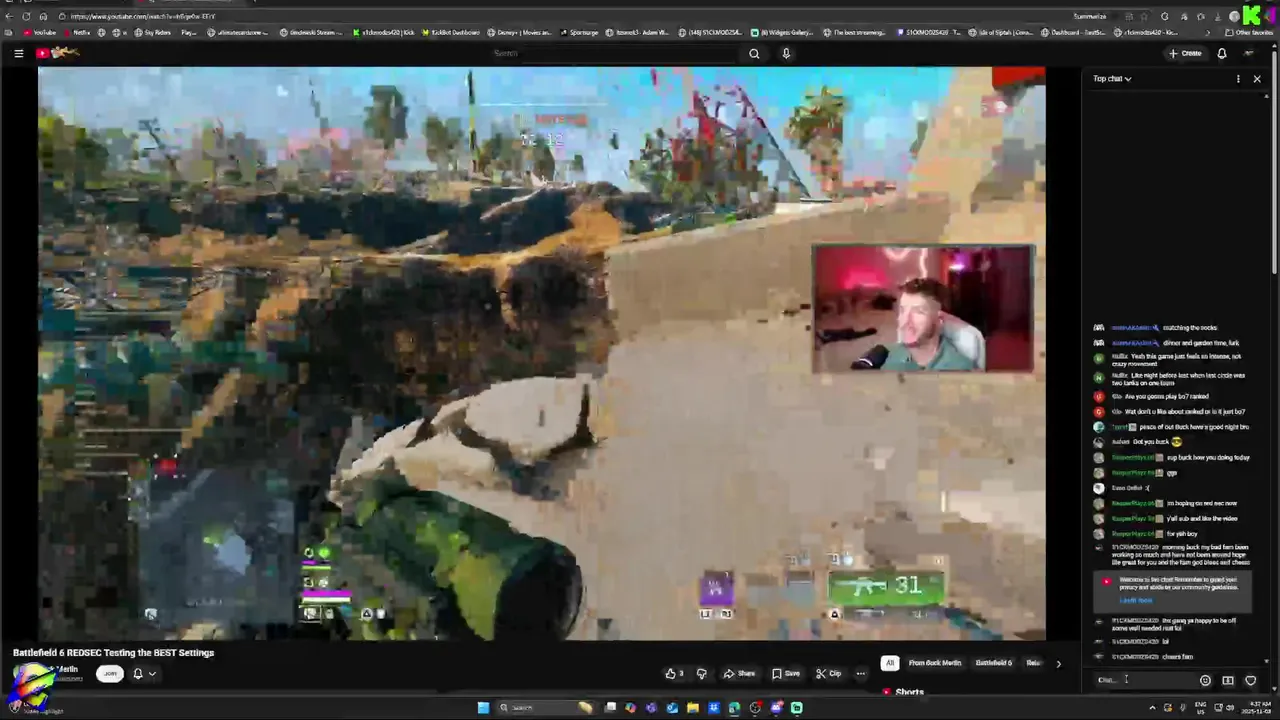Click the Create button in YouTube header

point(1185,53)
